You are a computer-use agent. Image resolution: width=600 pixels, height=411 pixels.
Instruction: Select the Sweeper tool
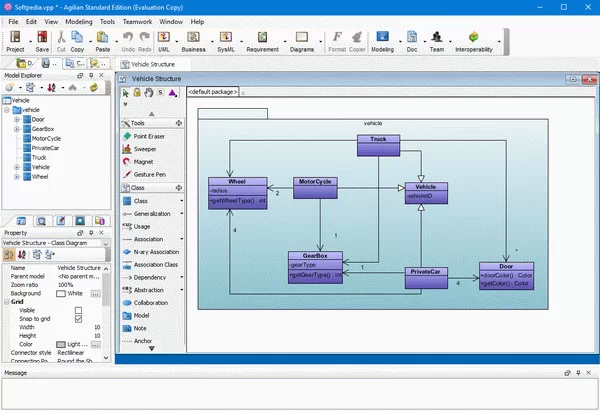point(150,148)
